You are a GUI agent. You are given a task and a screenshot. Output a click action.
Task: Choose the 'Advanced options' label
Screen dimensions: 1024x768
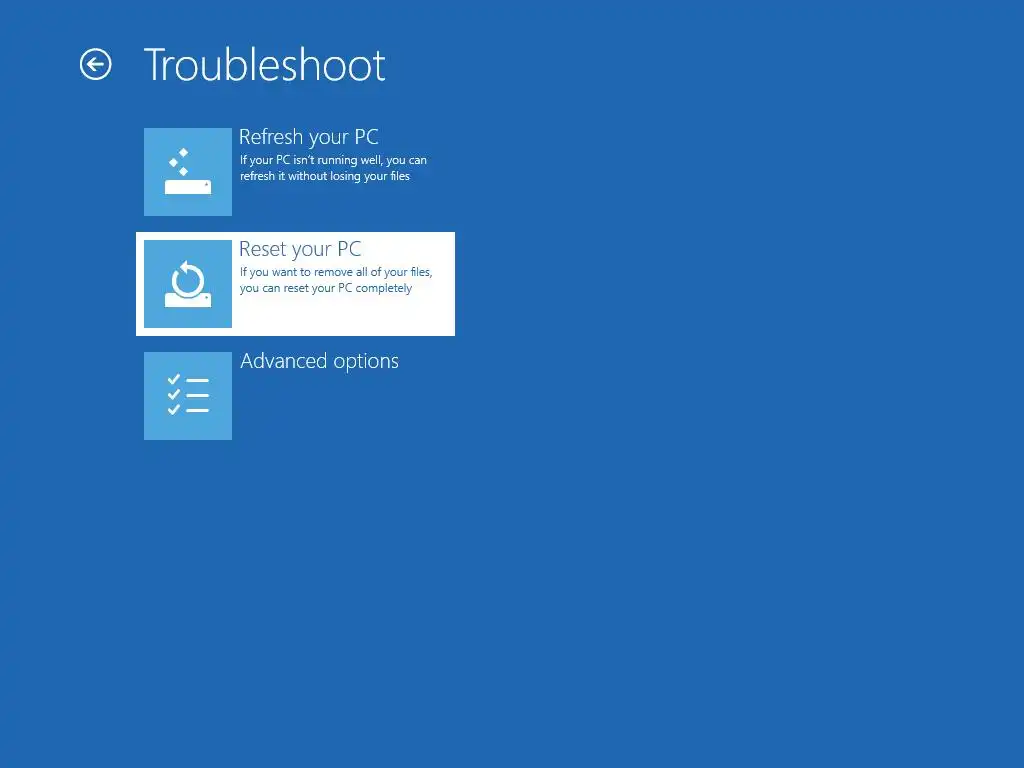coord(319,361)
